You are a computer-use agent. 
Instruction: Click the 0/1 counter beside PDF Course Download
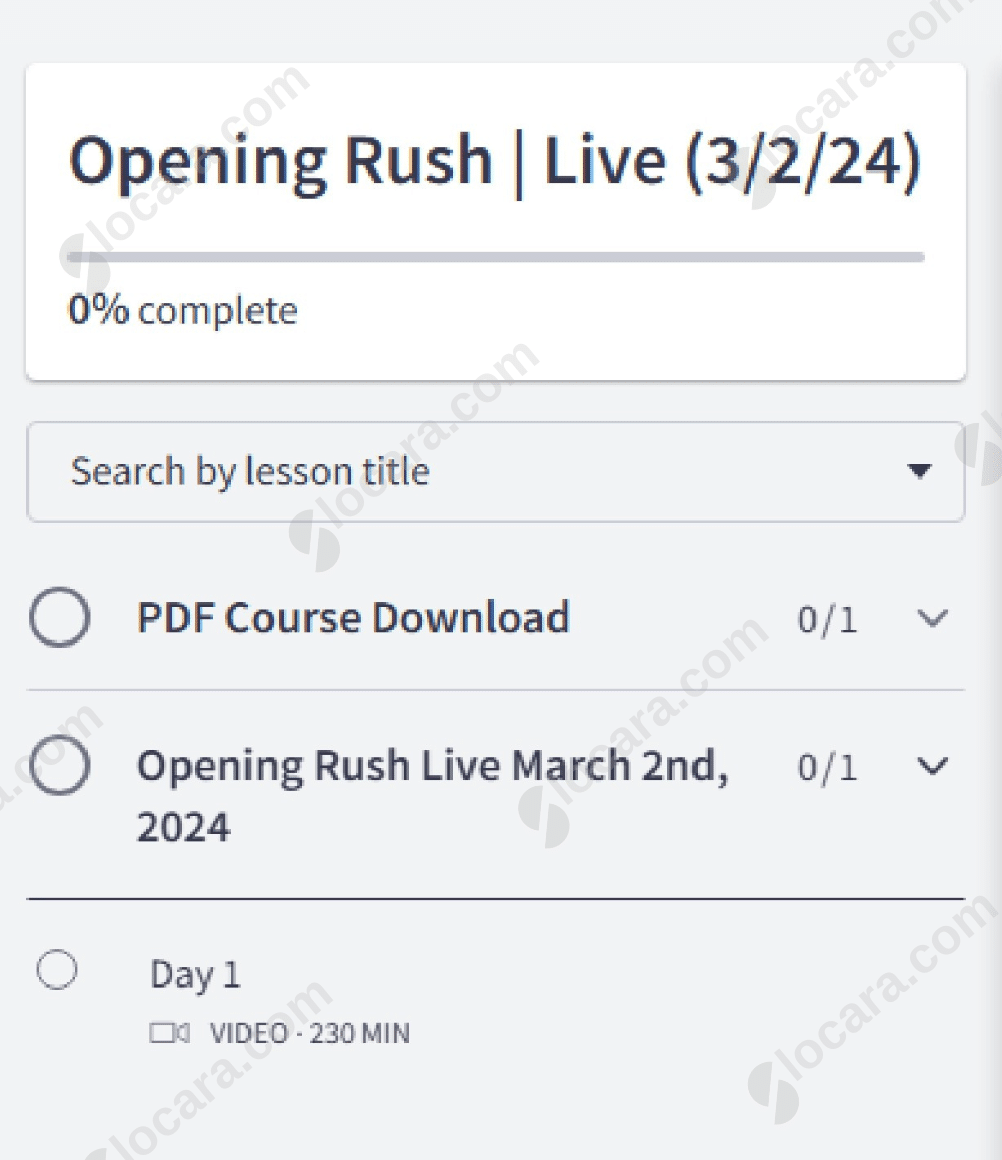pyautogui.click(x=827, y=618)
